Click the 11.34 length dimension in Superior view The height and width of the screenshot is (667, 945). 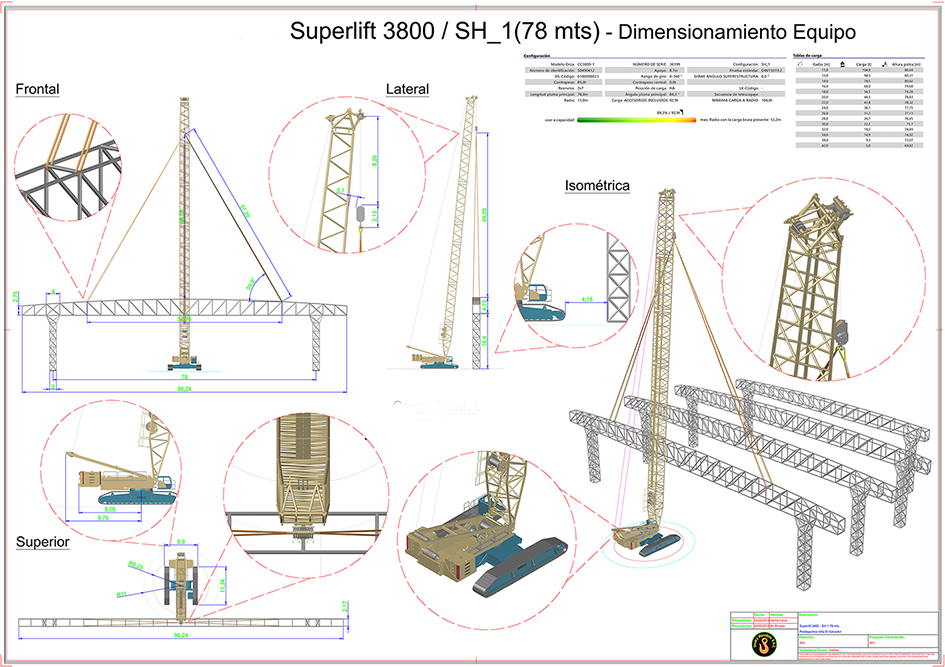coord(222,586)
